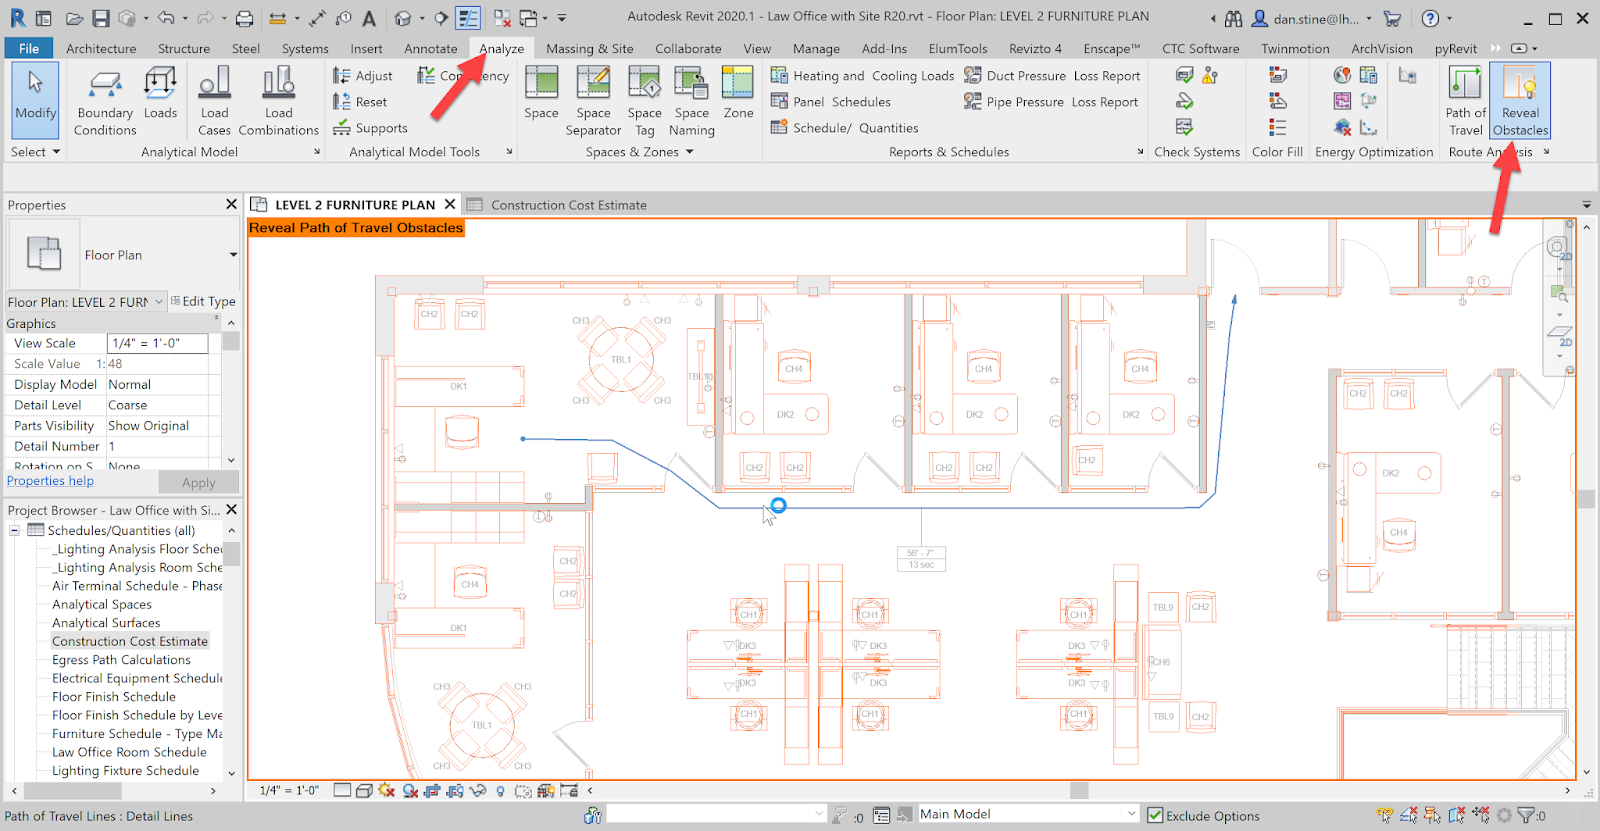This screenshot has height=831, width=1600.
Task: Switch to Architecture ribbon tab
Action: click(101, 48)
